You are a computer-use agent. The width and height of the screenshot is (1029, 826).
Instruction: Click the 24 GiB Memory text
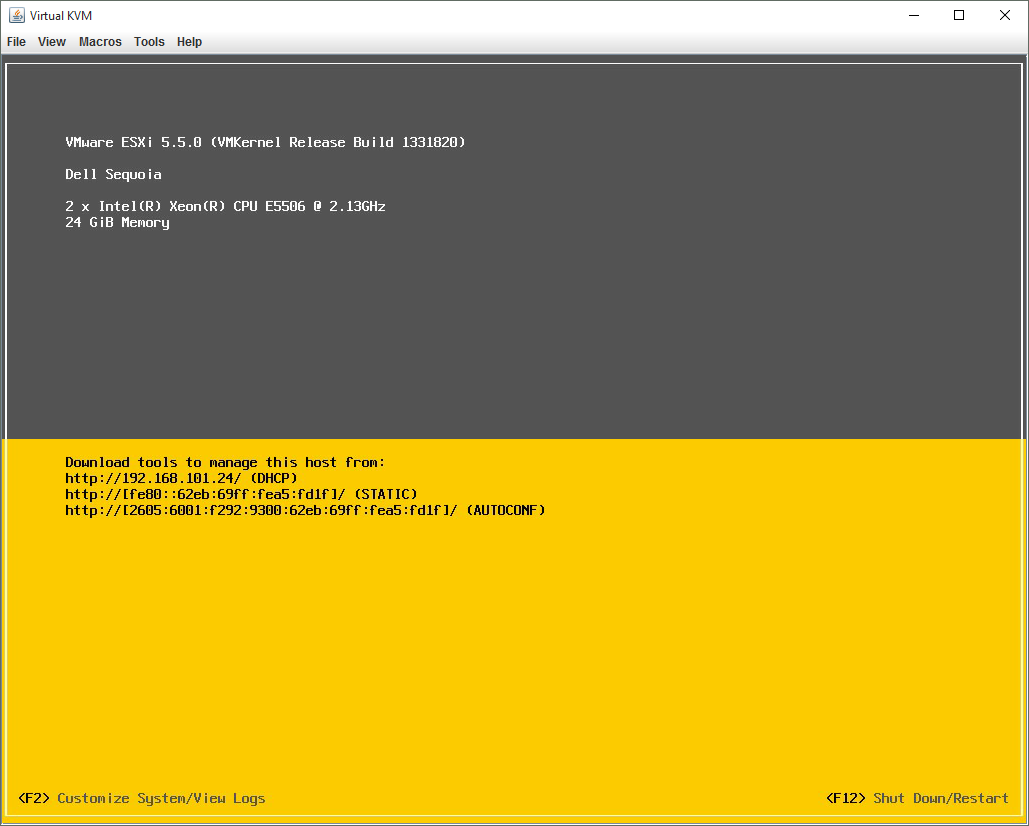tap(117, 222)
